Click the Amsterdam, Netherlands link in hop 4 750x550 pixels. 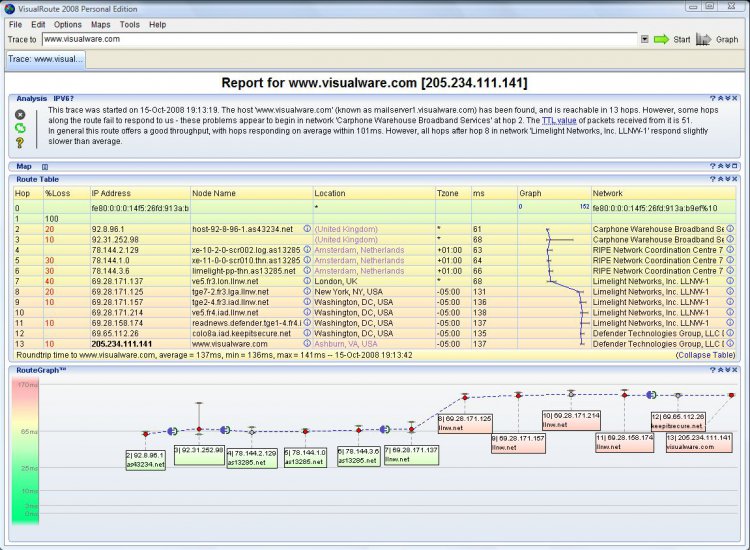coord(359,250)
